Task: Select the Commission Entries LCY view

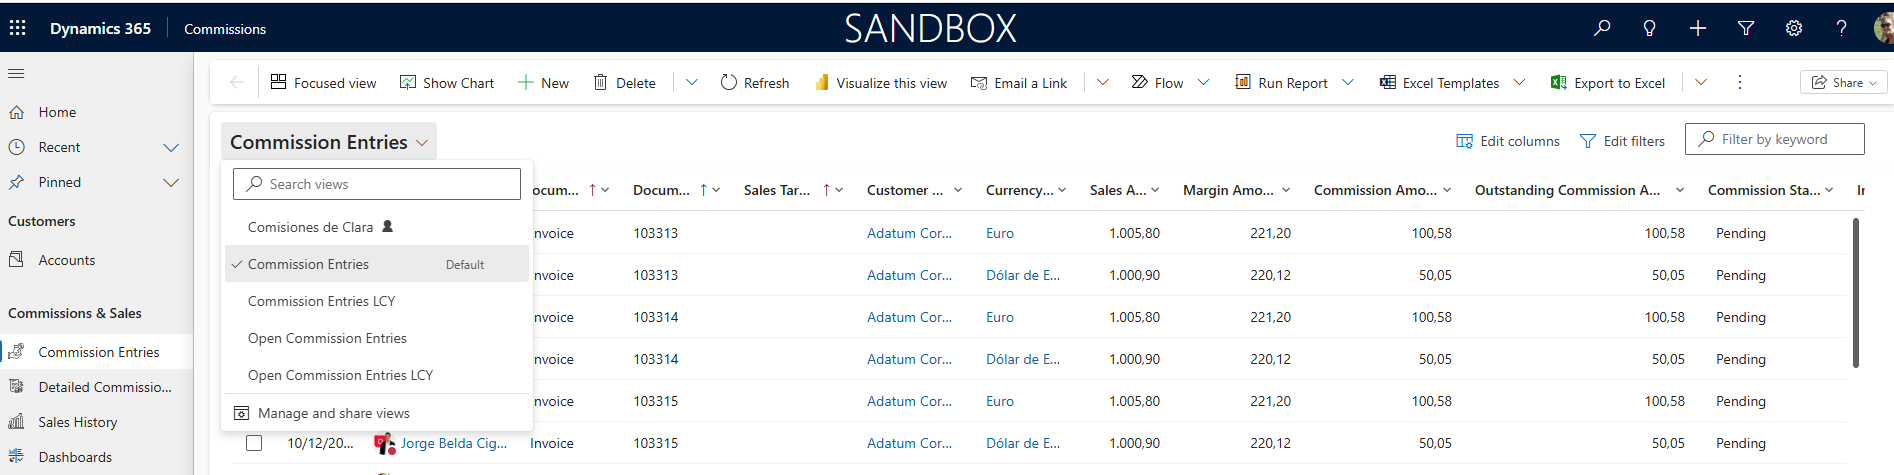Action: (377, 301)
